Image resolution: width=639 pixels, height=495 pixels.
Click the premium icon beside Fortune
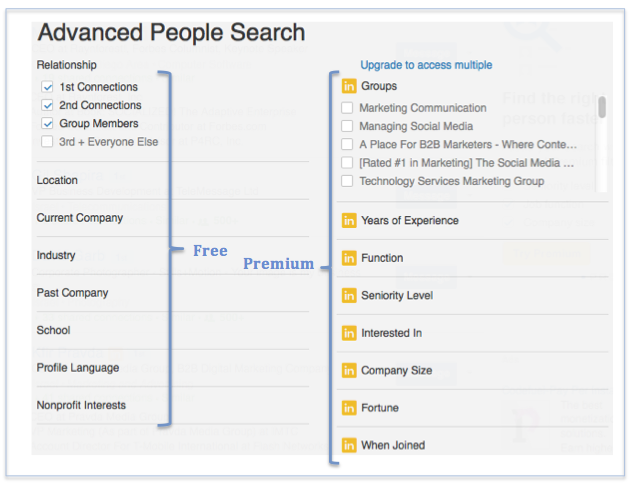[349, 408]
